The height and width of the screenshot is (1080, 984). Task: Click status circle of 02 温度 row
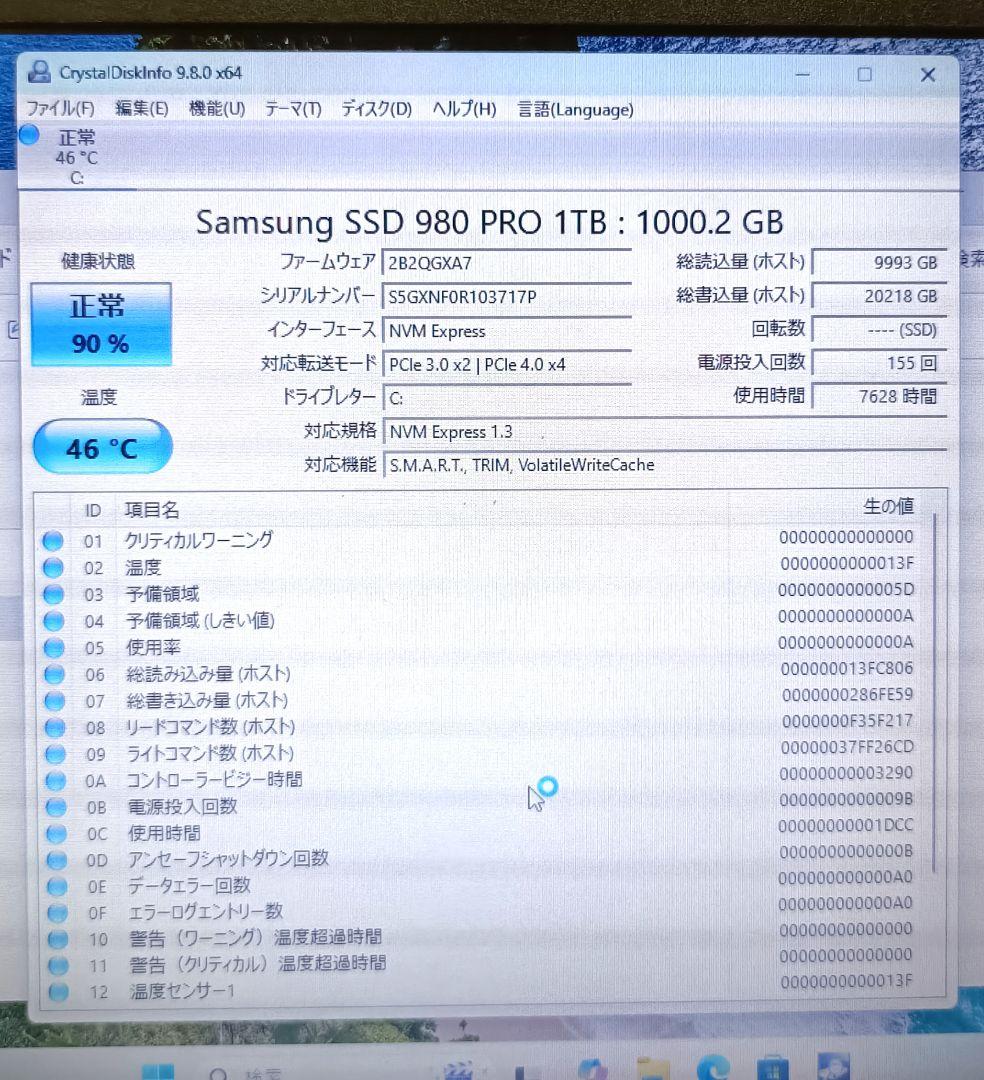coord(53,568)
